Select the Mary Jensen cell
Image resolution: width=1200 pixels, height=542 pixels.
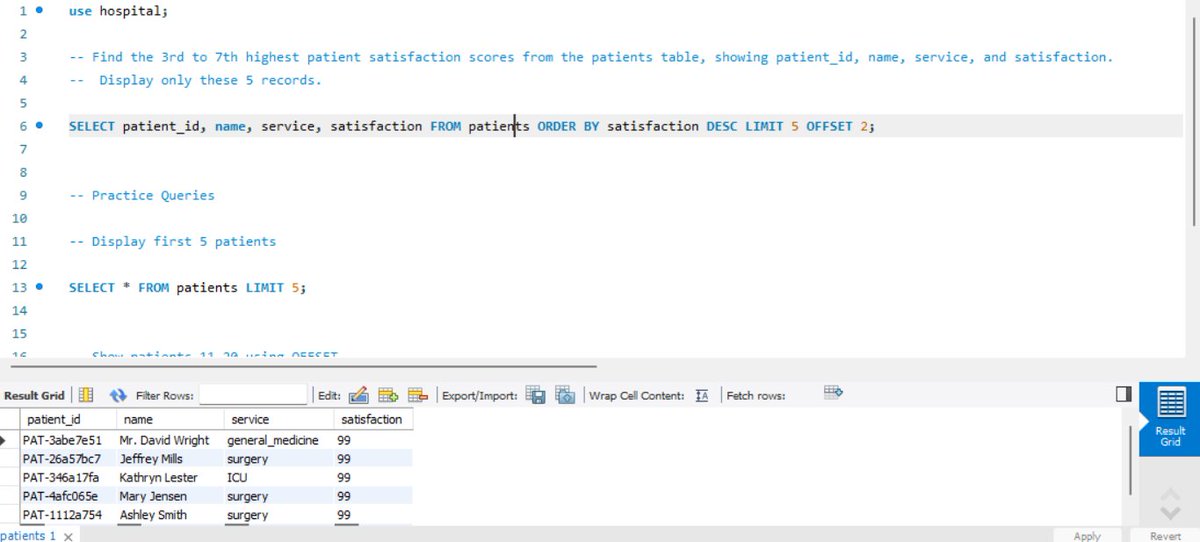click(x=170, y=496)
